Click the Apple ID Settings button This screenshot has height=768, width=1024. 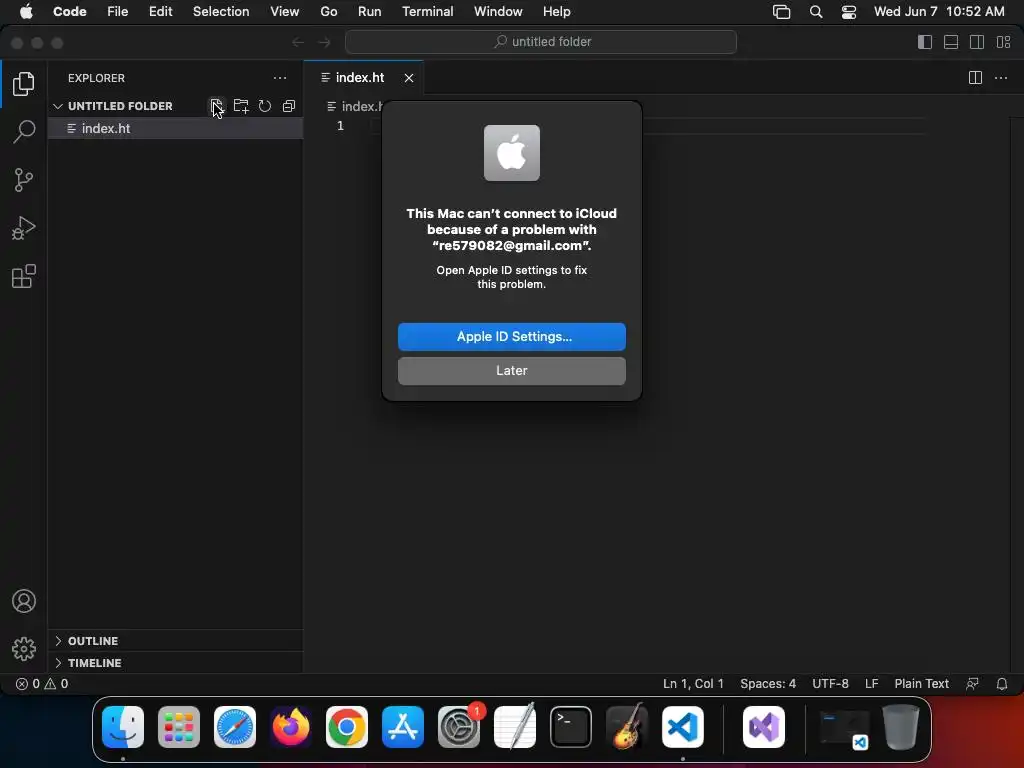pos(511,336)
